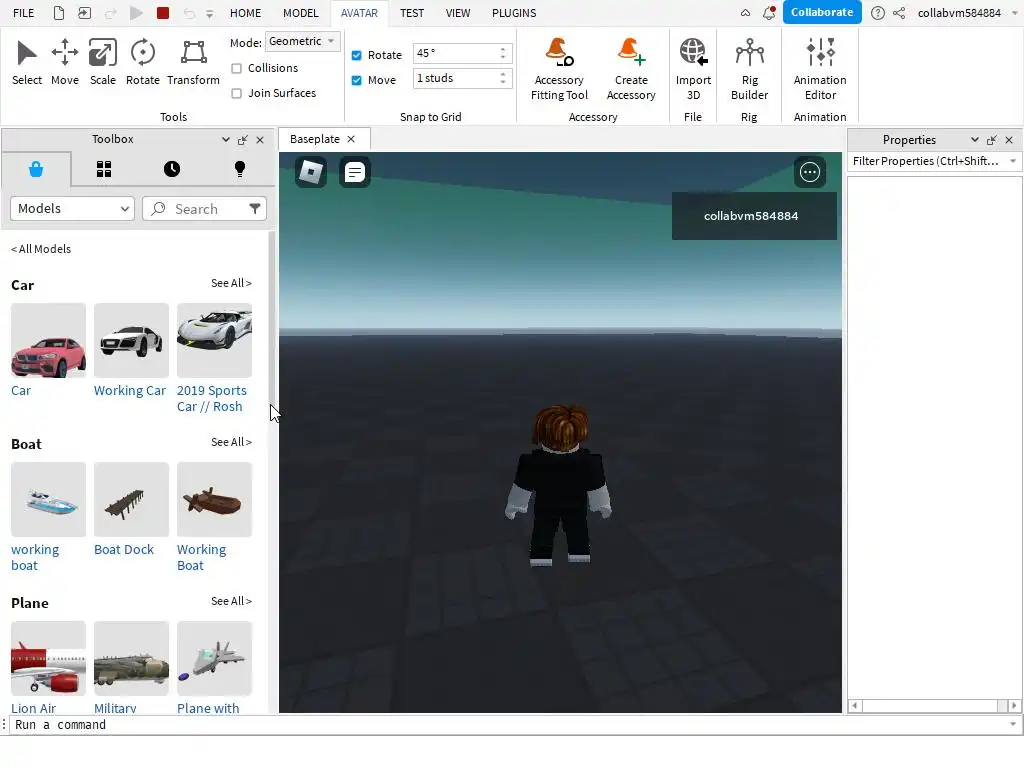
Task: Choose the Transform tool
Action: [193, 63]
